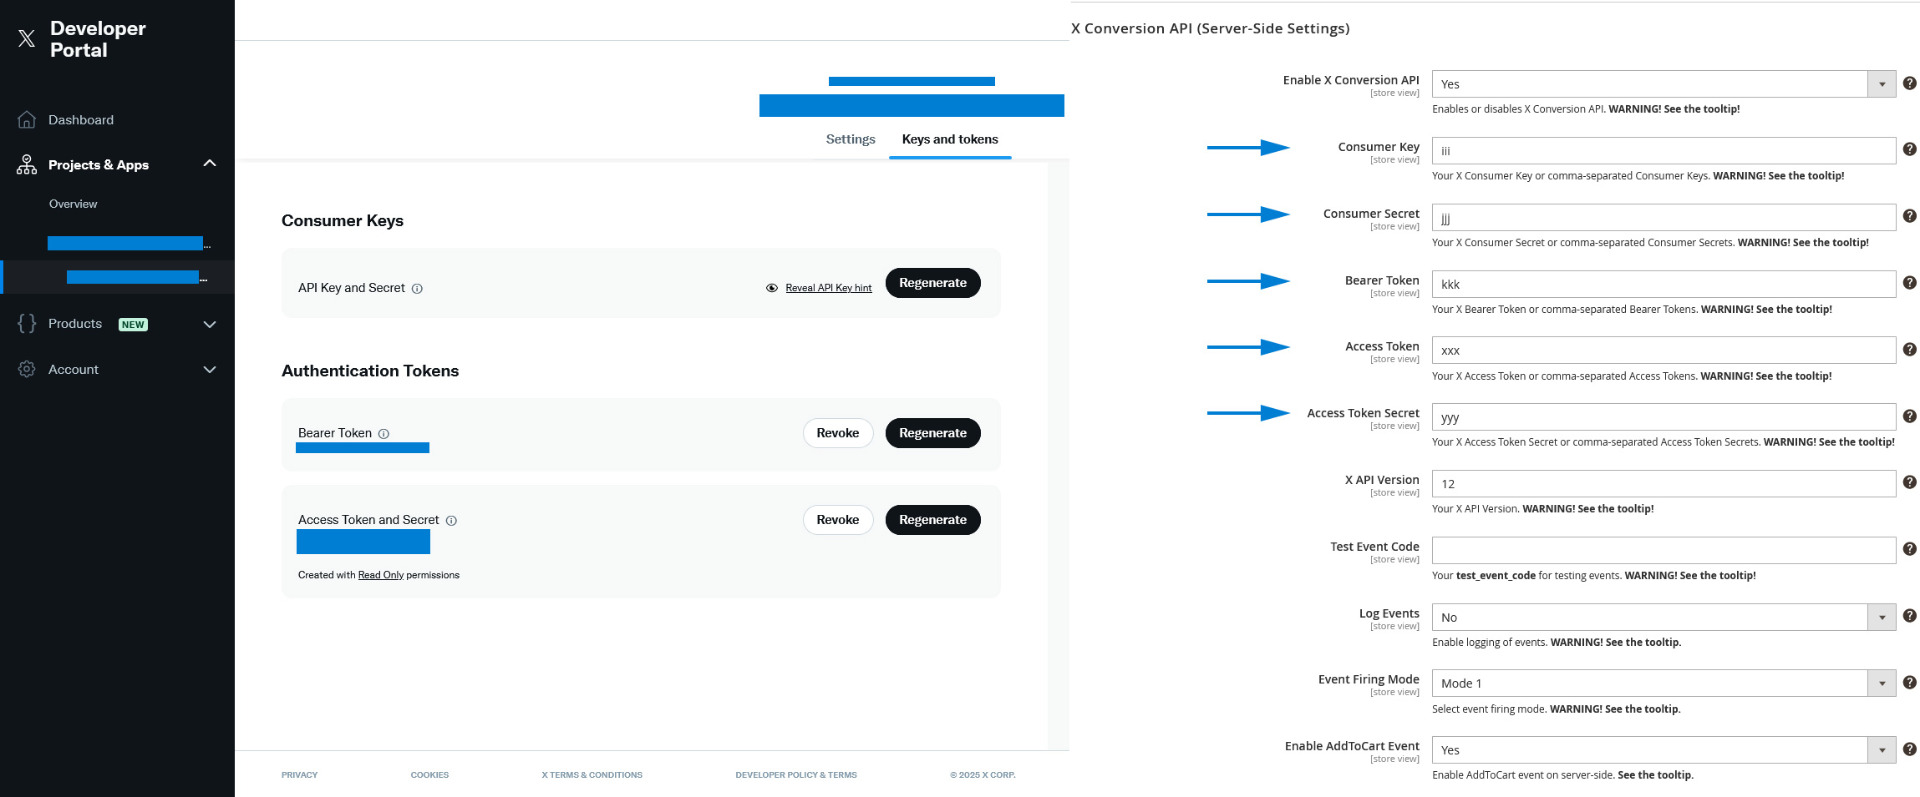This screenshot has width=1920, height=797.
Task: Regenerate the Access Token and Secret
Action: [933, 520]
